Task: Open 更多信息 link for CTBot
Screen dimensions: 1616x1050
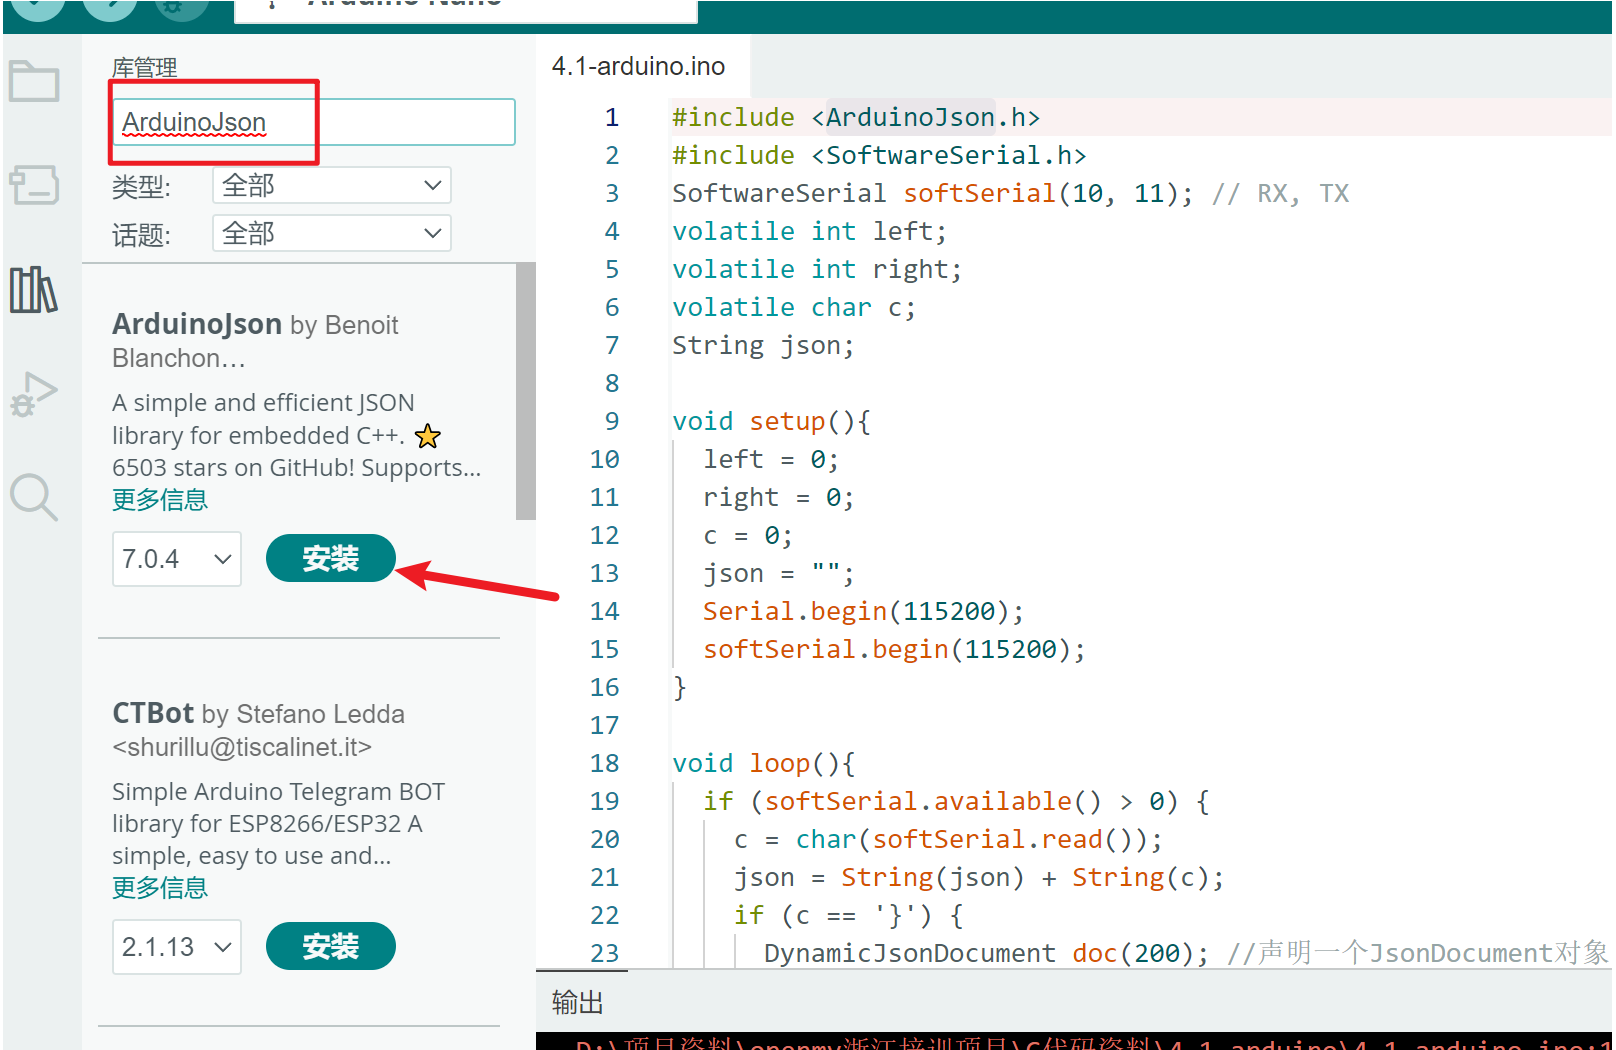Action: (160, 888)
